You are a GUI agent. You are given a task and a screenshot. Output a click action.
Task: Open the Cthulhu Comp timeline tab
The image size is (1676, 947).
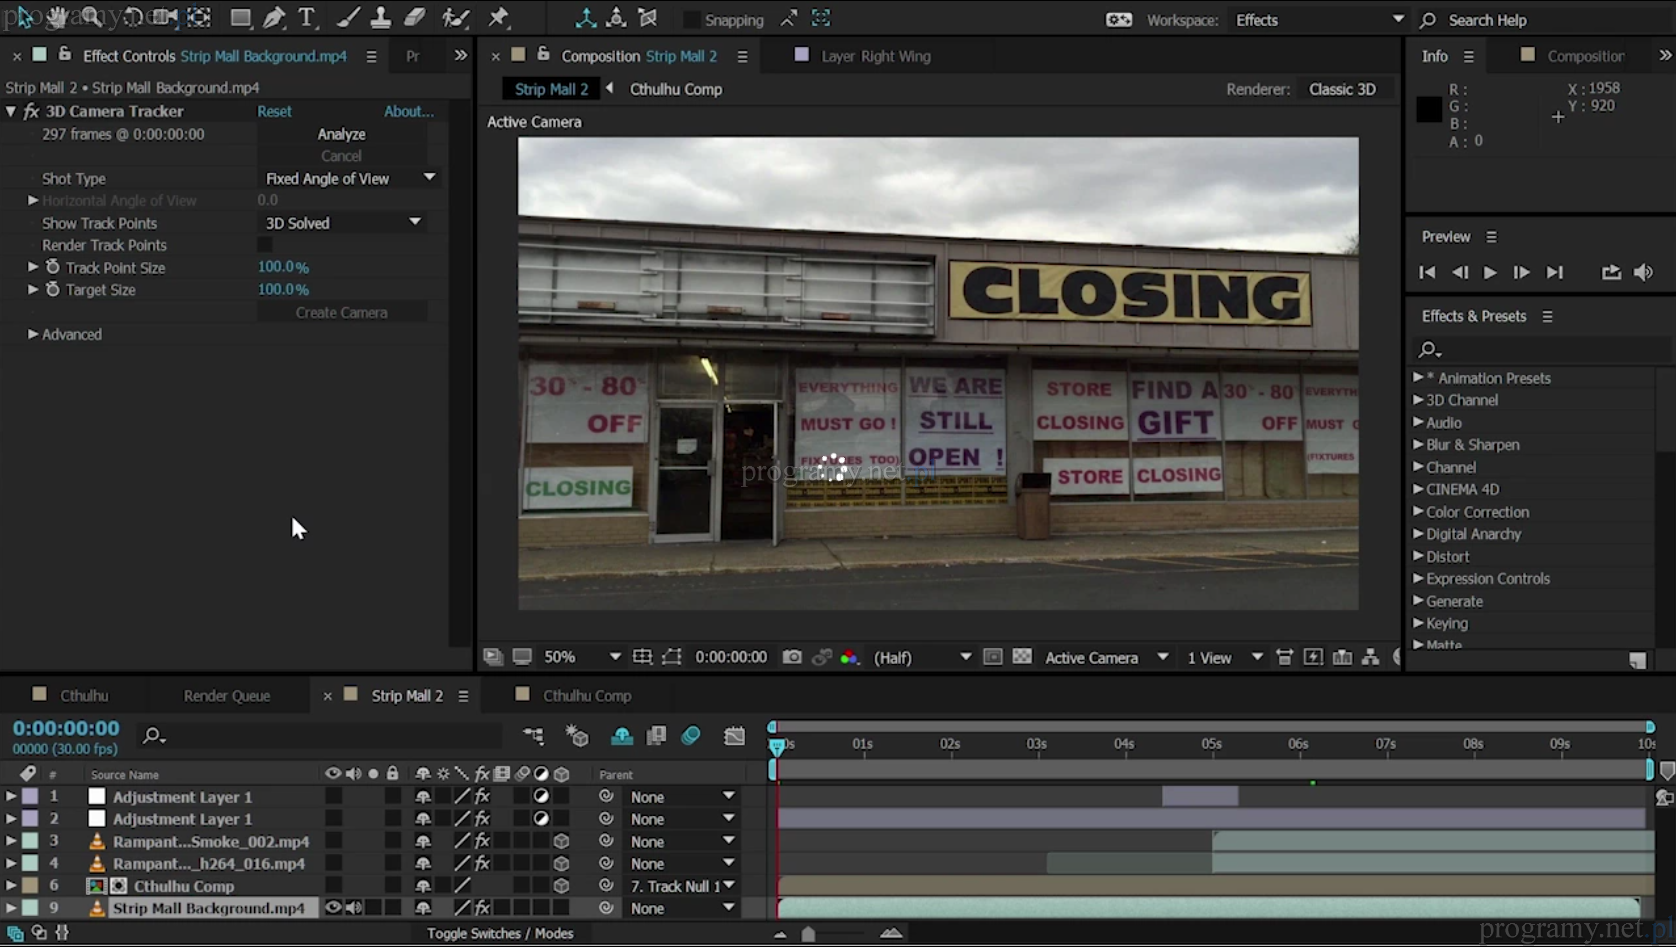(587, 695)
